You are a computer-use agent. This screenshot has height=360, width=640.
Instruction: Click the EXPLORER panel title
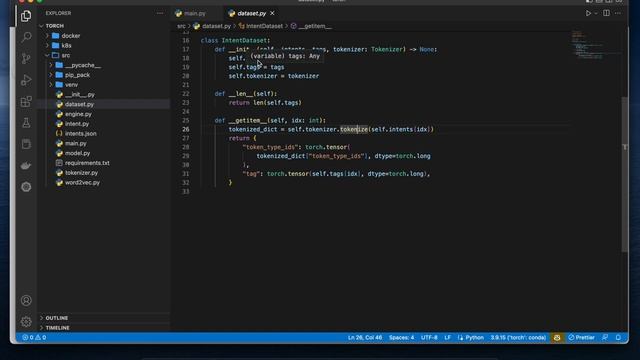[58, 13]
